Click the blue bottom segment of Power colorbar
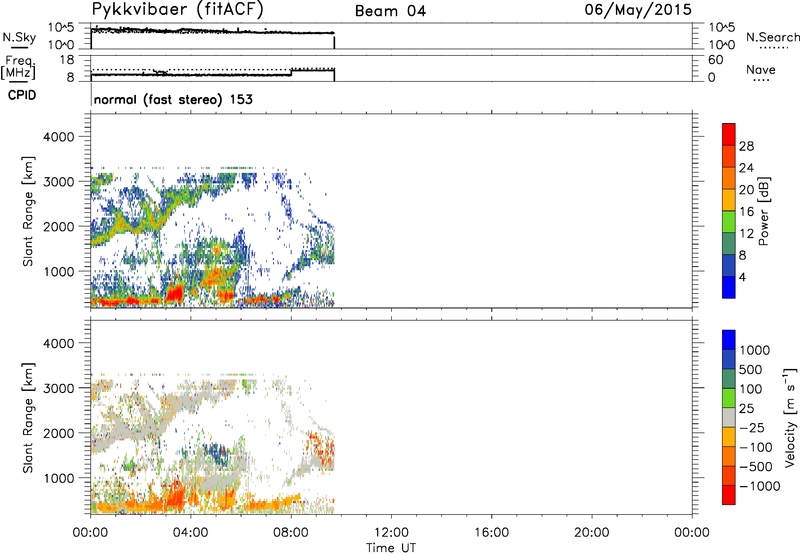Image resolution: width=800 pixels, height=554 pixels. [x=729, y=287]
